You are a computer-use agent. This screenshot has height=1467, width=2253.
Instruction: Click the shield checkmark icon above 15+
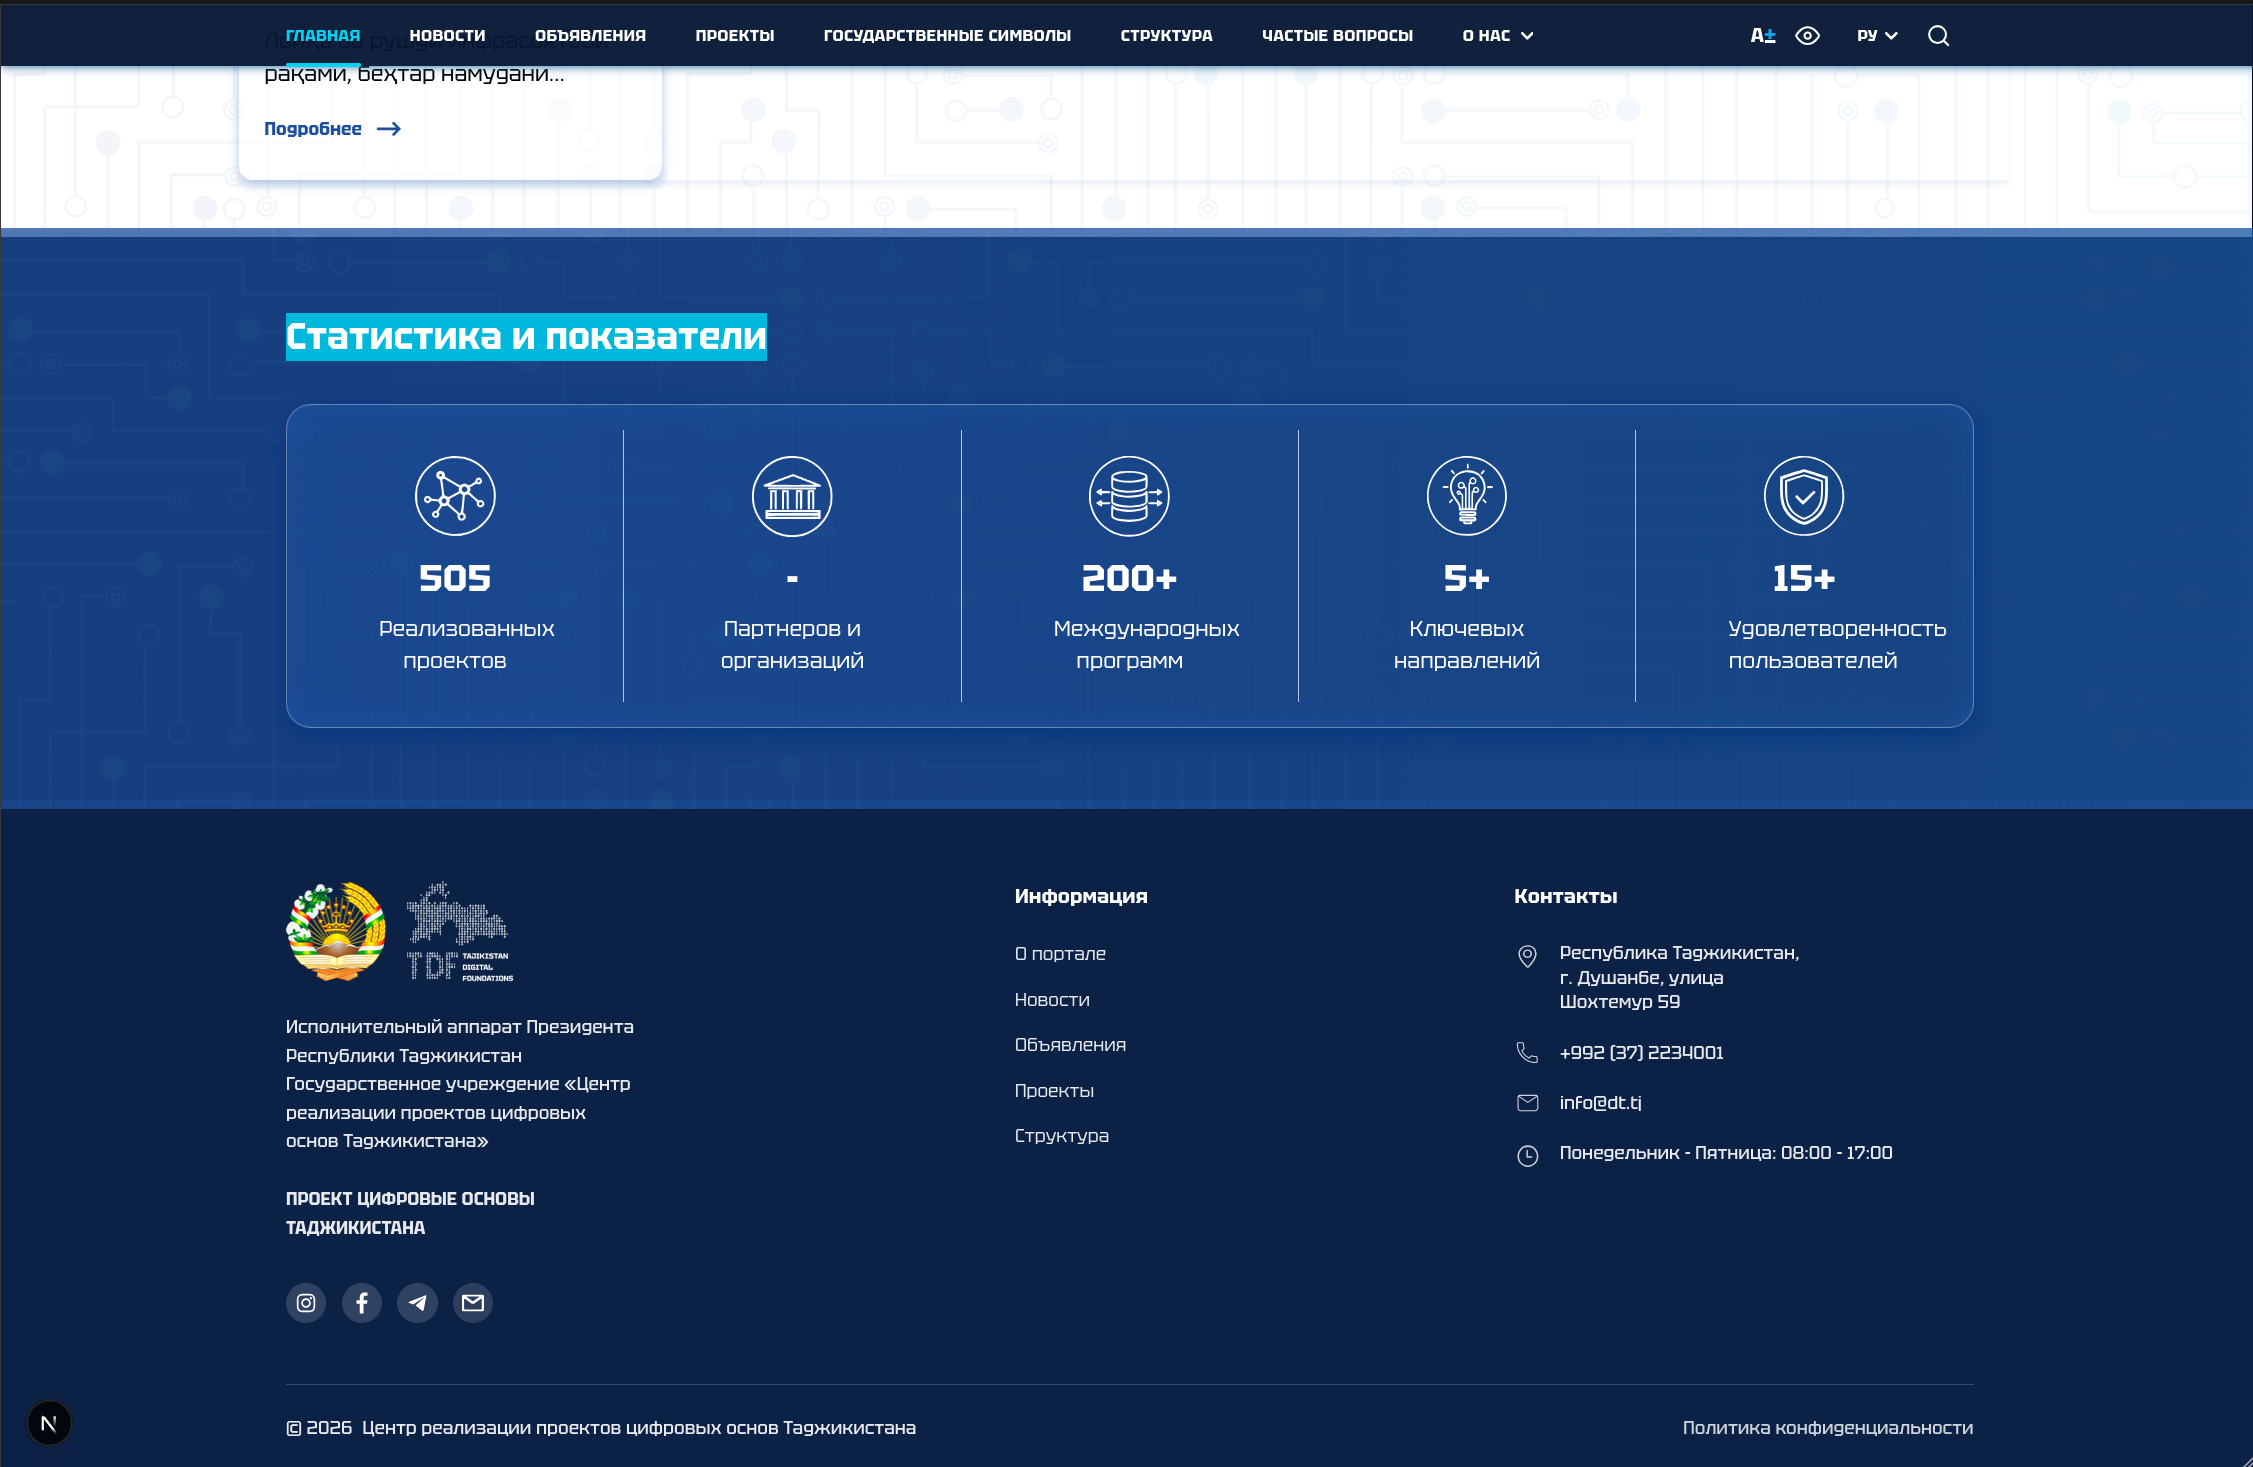(x=1803, y=496)
